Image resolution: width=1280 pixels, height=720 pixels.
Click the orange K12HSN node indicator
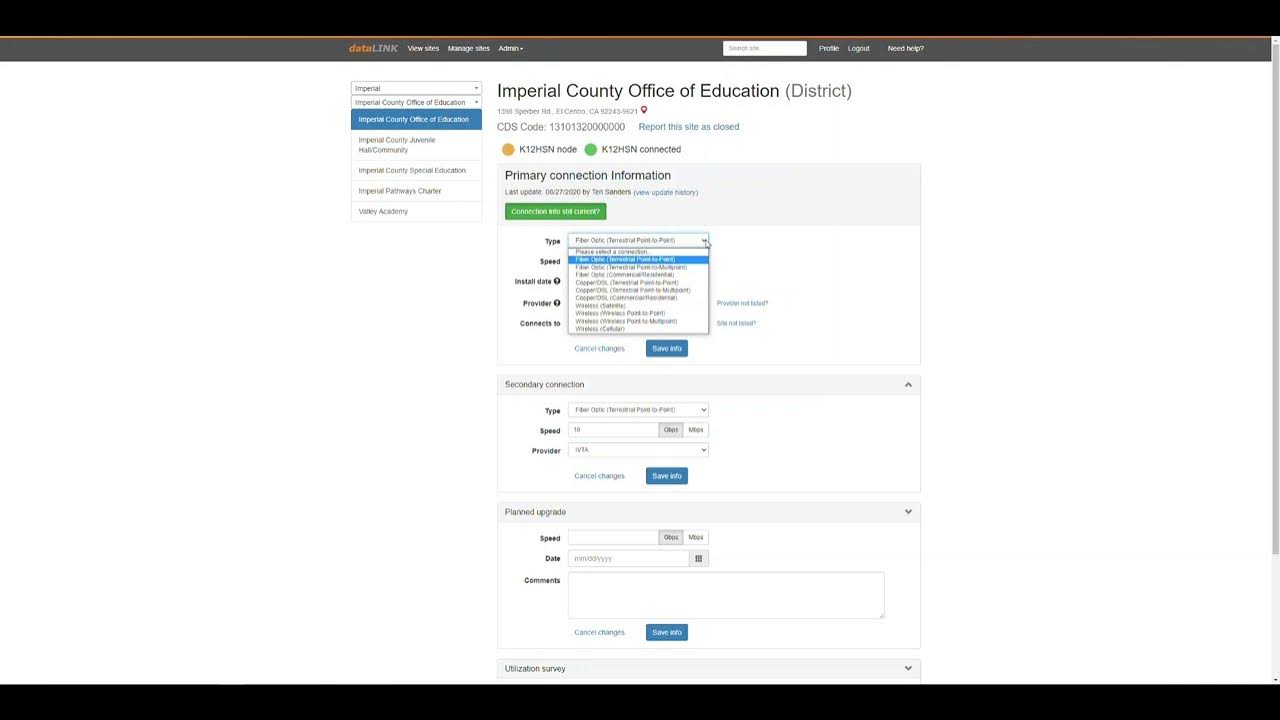508,149
